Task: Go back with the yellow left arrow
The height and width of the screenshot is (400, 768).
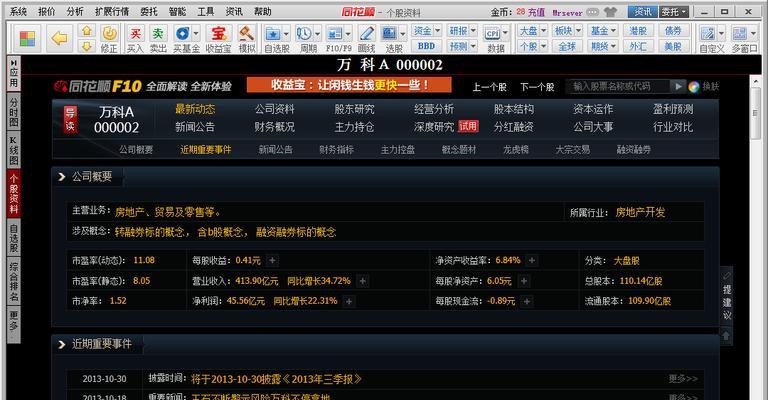Action: (x=59, y=38)
